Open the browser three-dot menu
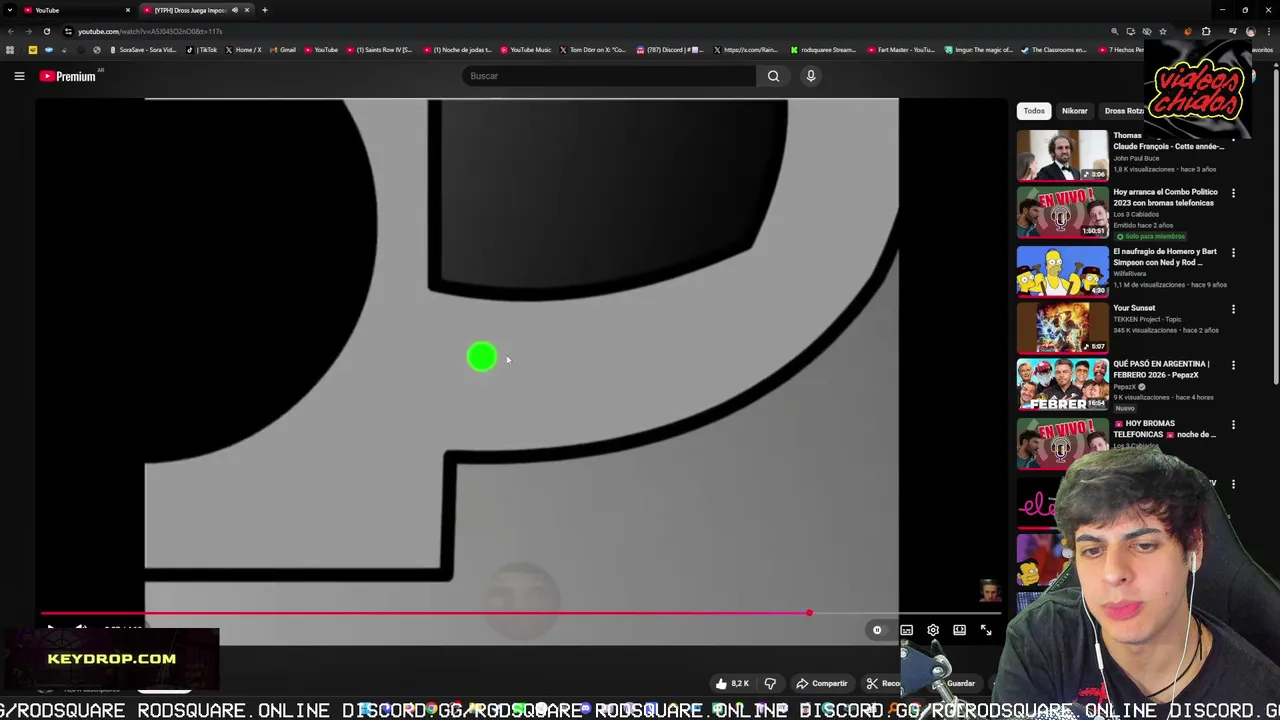 (1269, 32)
